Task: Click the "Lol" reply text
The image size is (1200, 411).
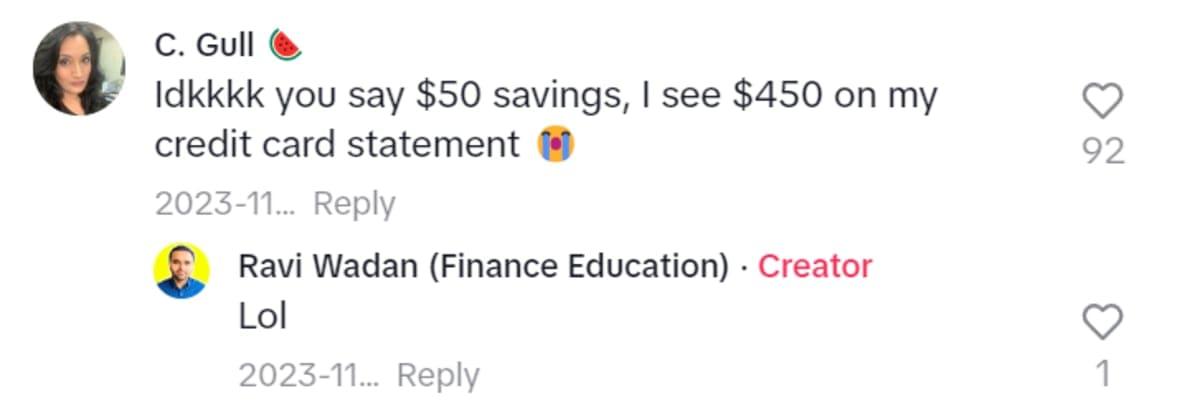Action: coord(263,317)
